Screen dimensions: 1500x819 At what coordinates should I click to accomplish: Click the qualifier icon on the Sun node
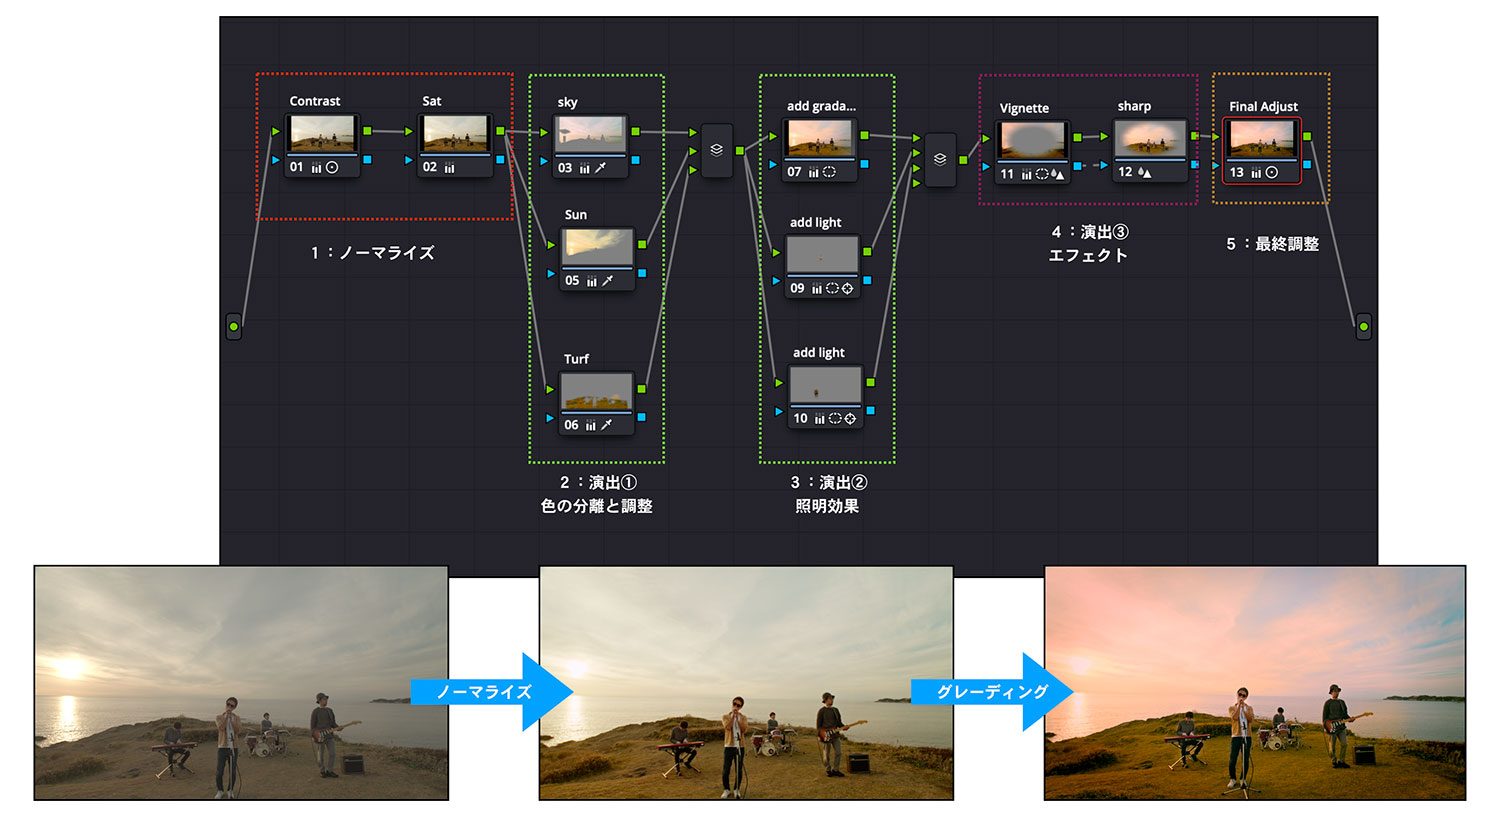(x=607, y=280)
